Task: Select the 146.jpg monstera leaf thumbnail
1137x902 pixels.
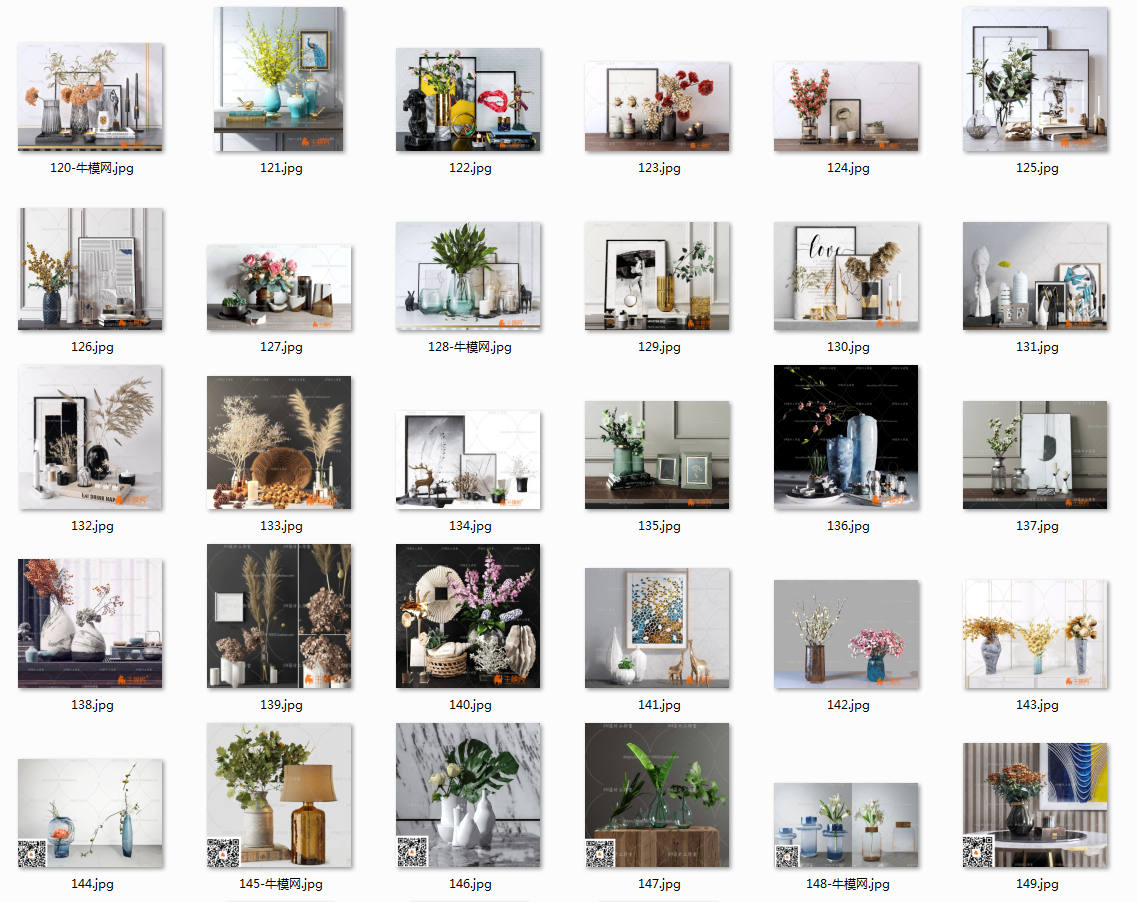Action: (468, 795)
